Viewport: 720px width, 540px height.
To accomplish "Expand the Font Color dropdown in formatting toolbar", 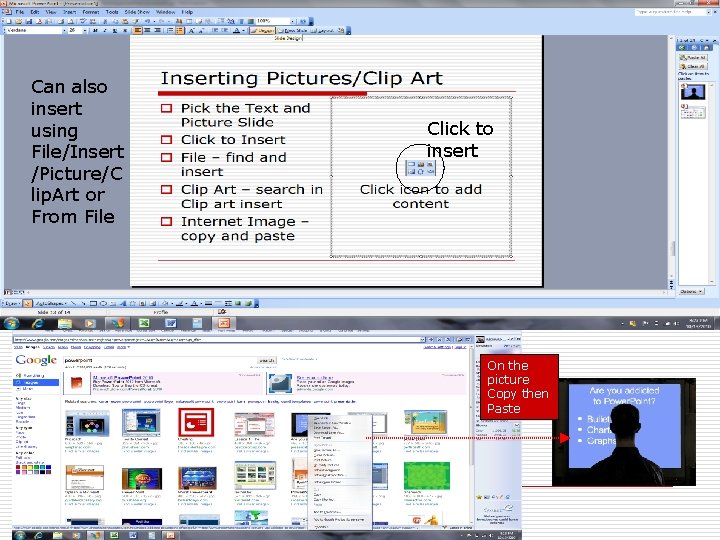I will 243,30.
